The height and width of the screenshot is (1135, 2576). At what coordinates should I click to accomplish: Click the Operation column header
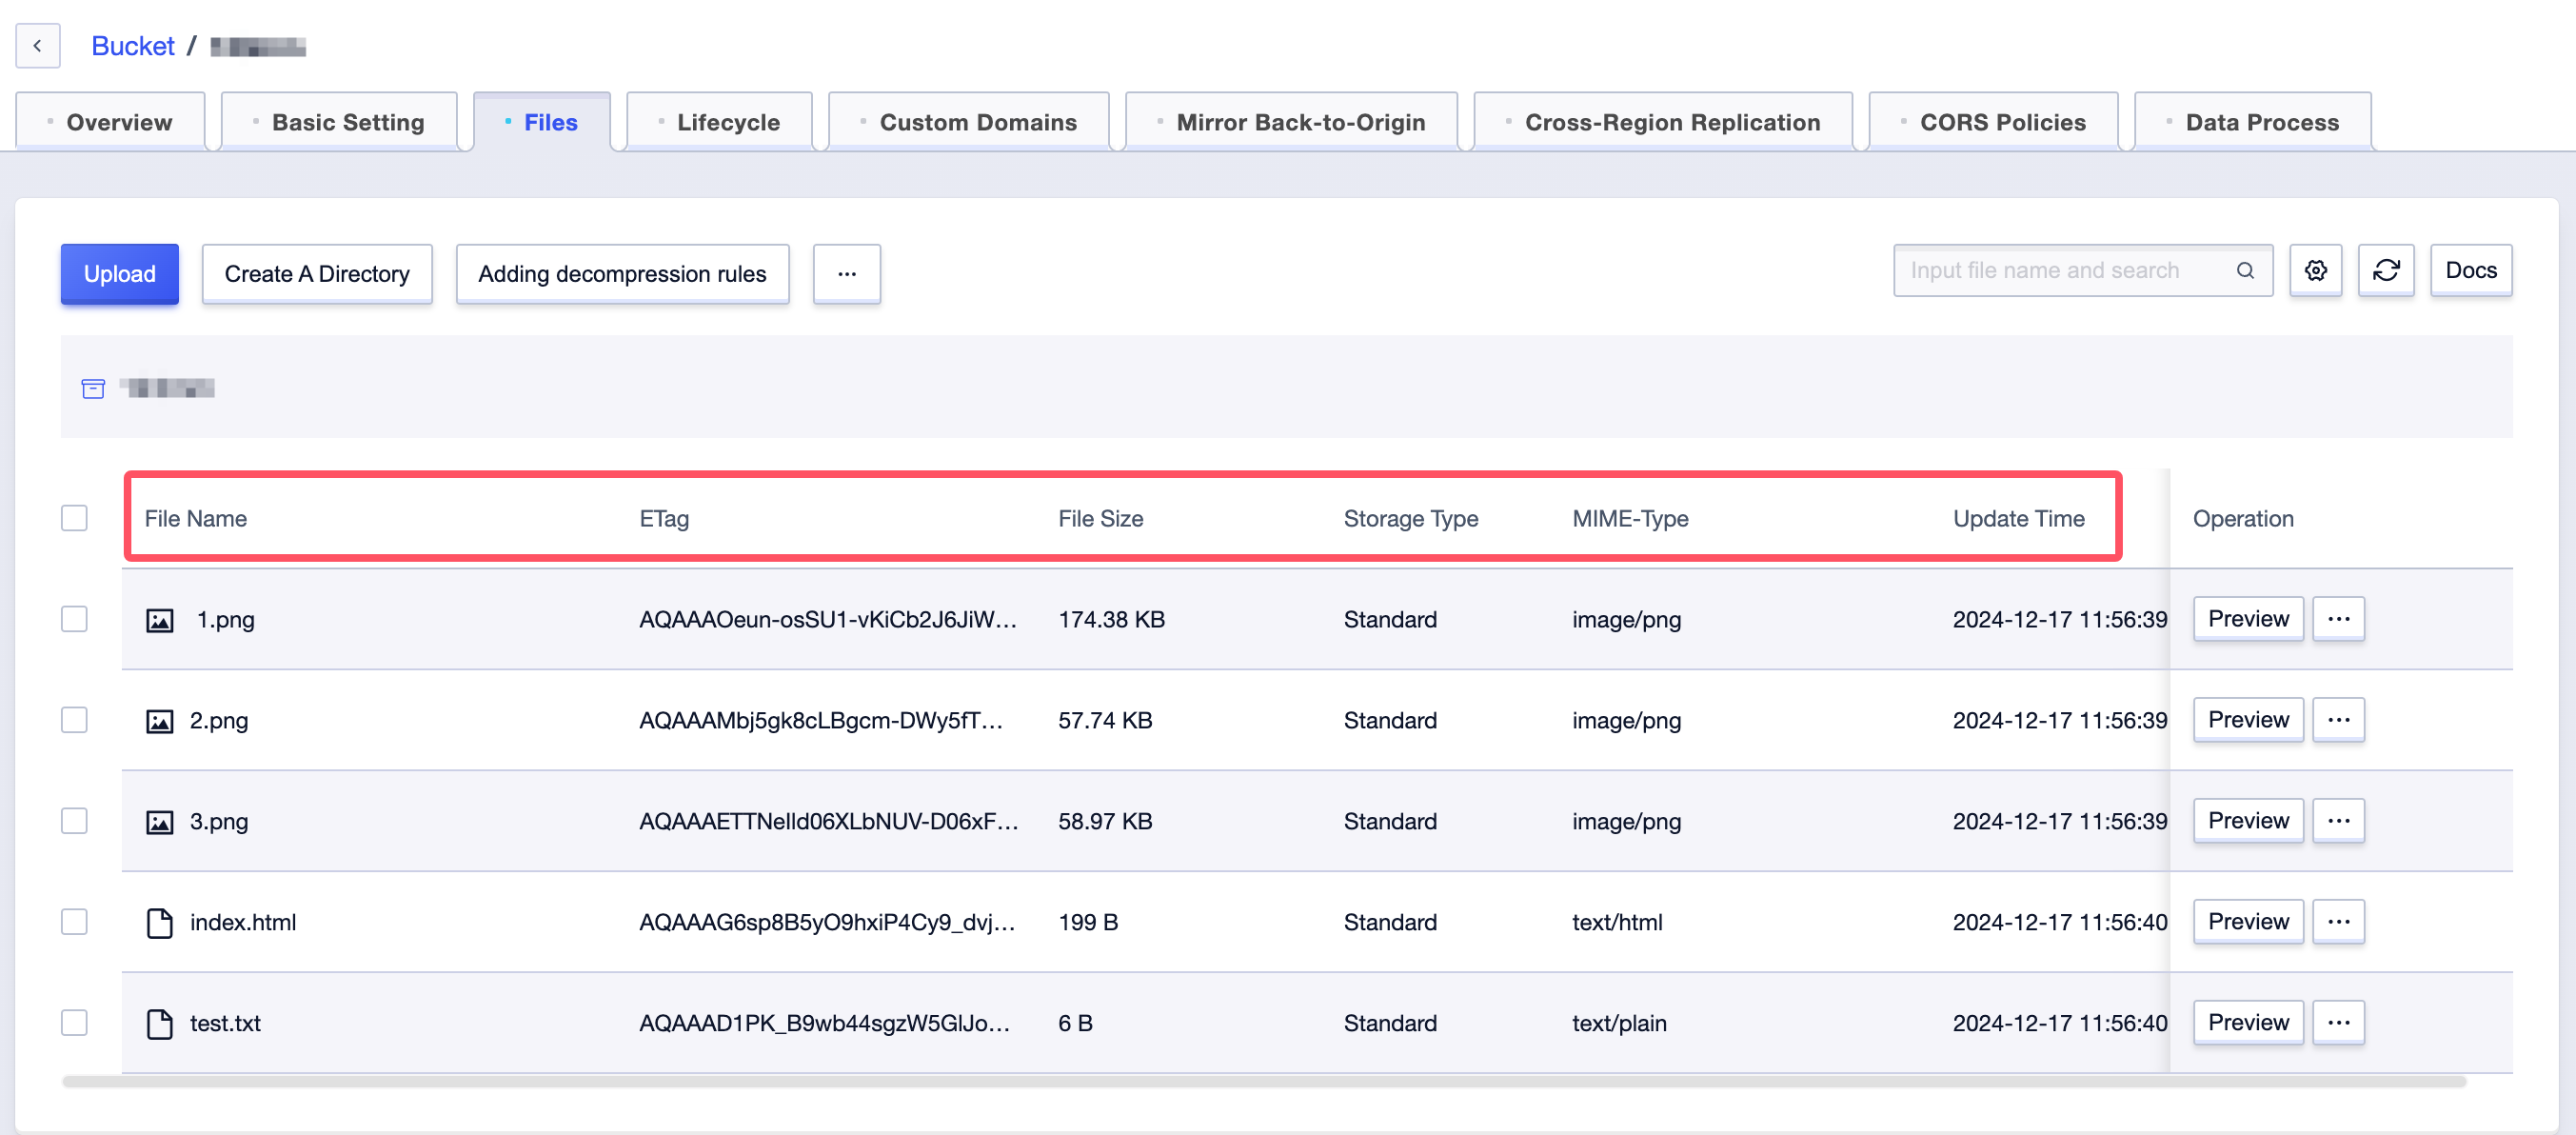2243,519
